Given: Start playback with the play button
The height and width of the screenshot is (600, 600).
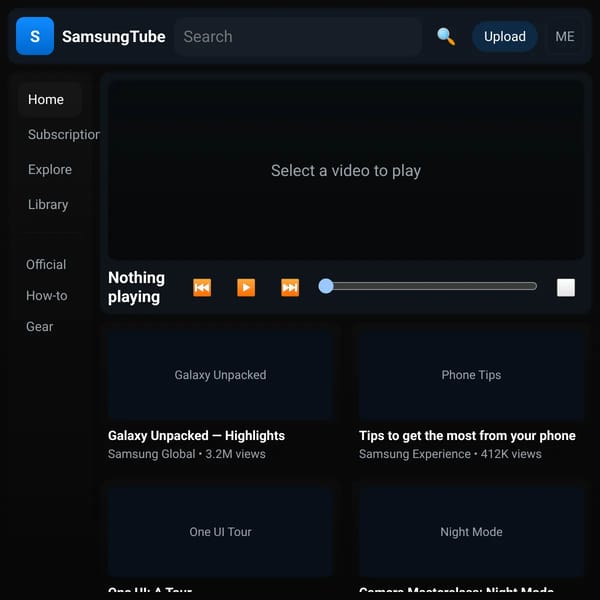Looking at the screenshot, I should click(x=246, y=287).
